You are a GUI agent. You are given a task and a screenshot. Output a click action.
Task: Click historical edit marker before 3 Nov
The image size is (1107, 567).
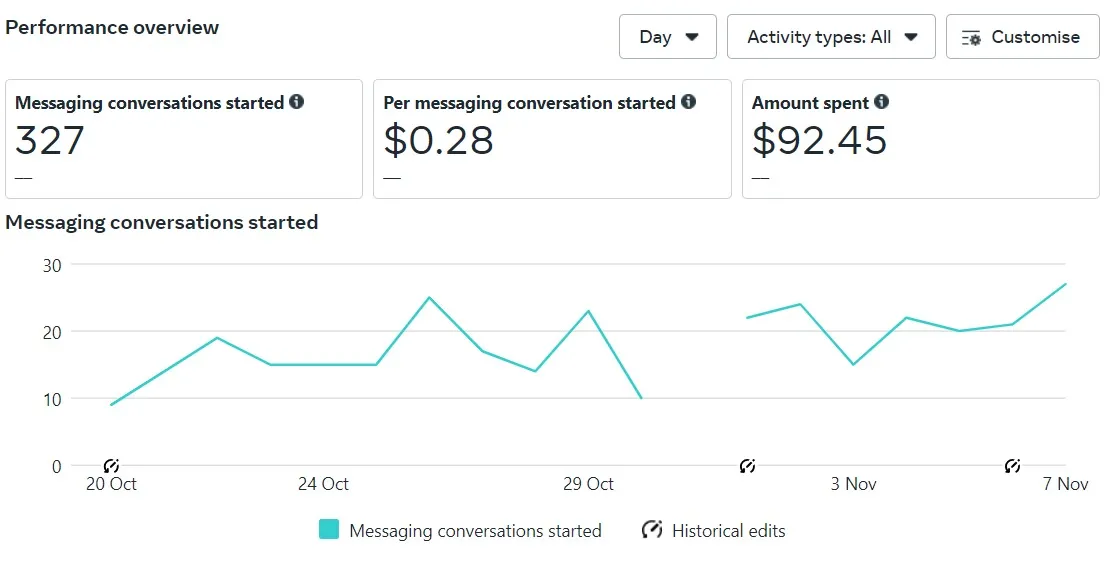tap(747, 466)
